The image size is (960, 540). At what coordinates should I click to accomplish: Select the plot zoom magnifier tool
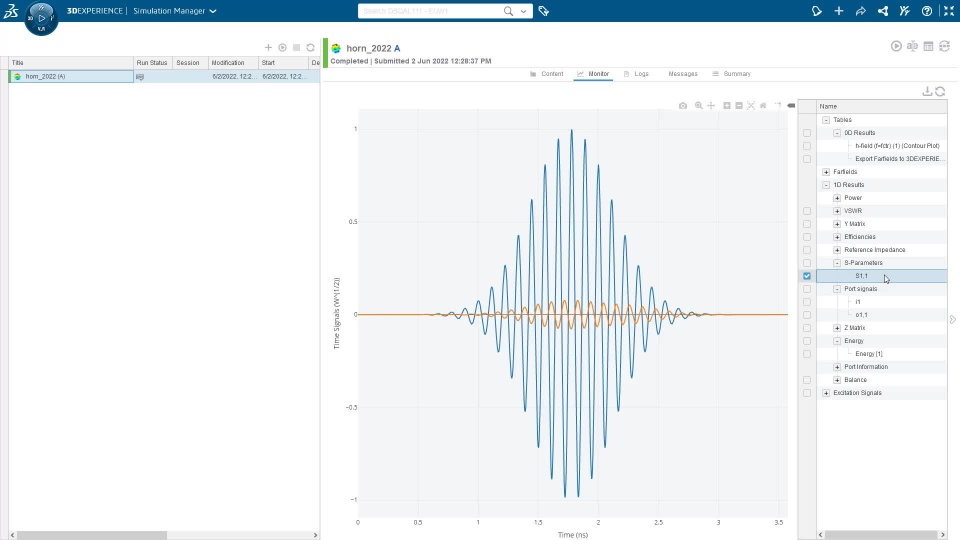[x=699, y=105]
